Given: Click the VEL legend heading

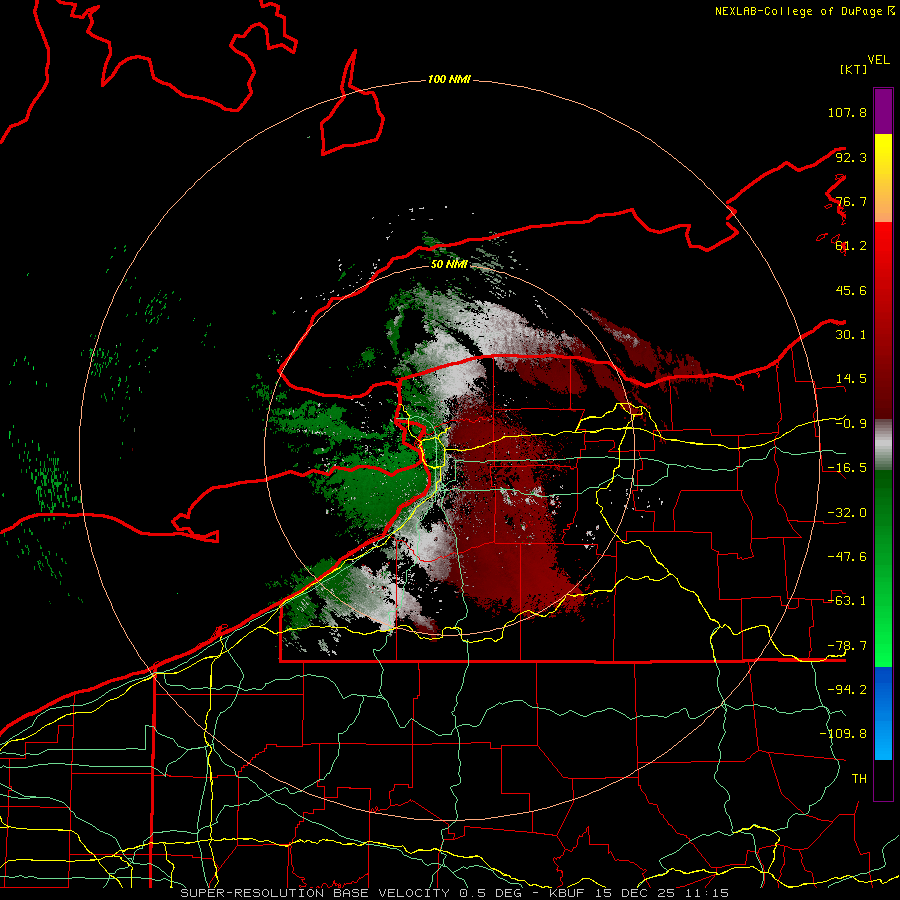Looking at the screenshot, I should (x=878, y=60).
